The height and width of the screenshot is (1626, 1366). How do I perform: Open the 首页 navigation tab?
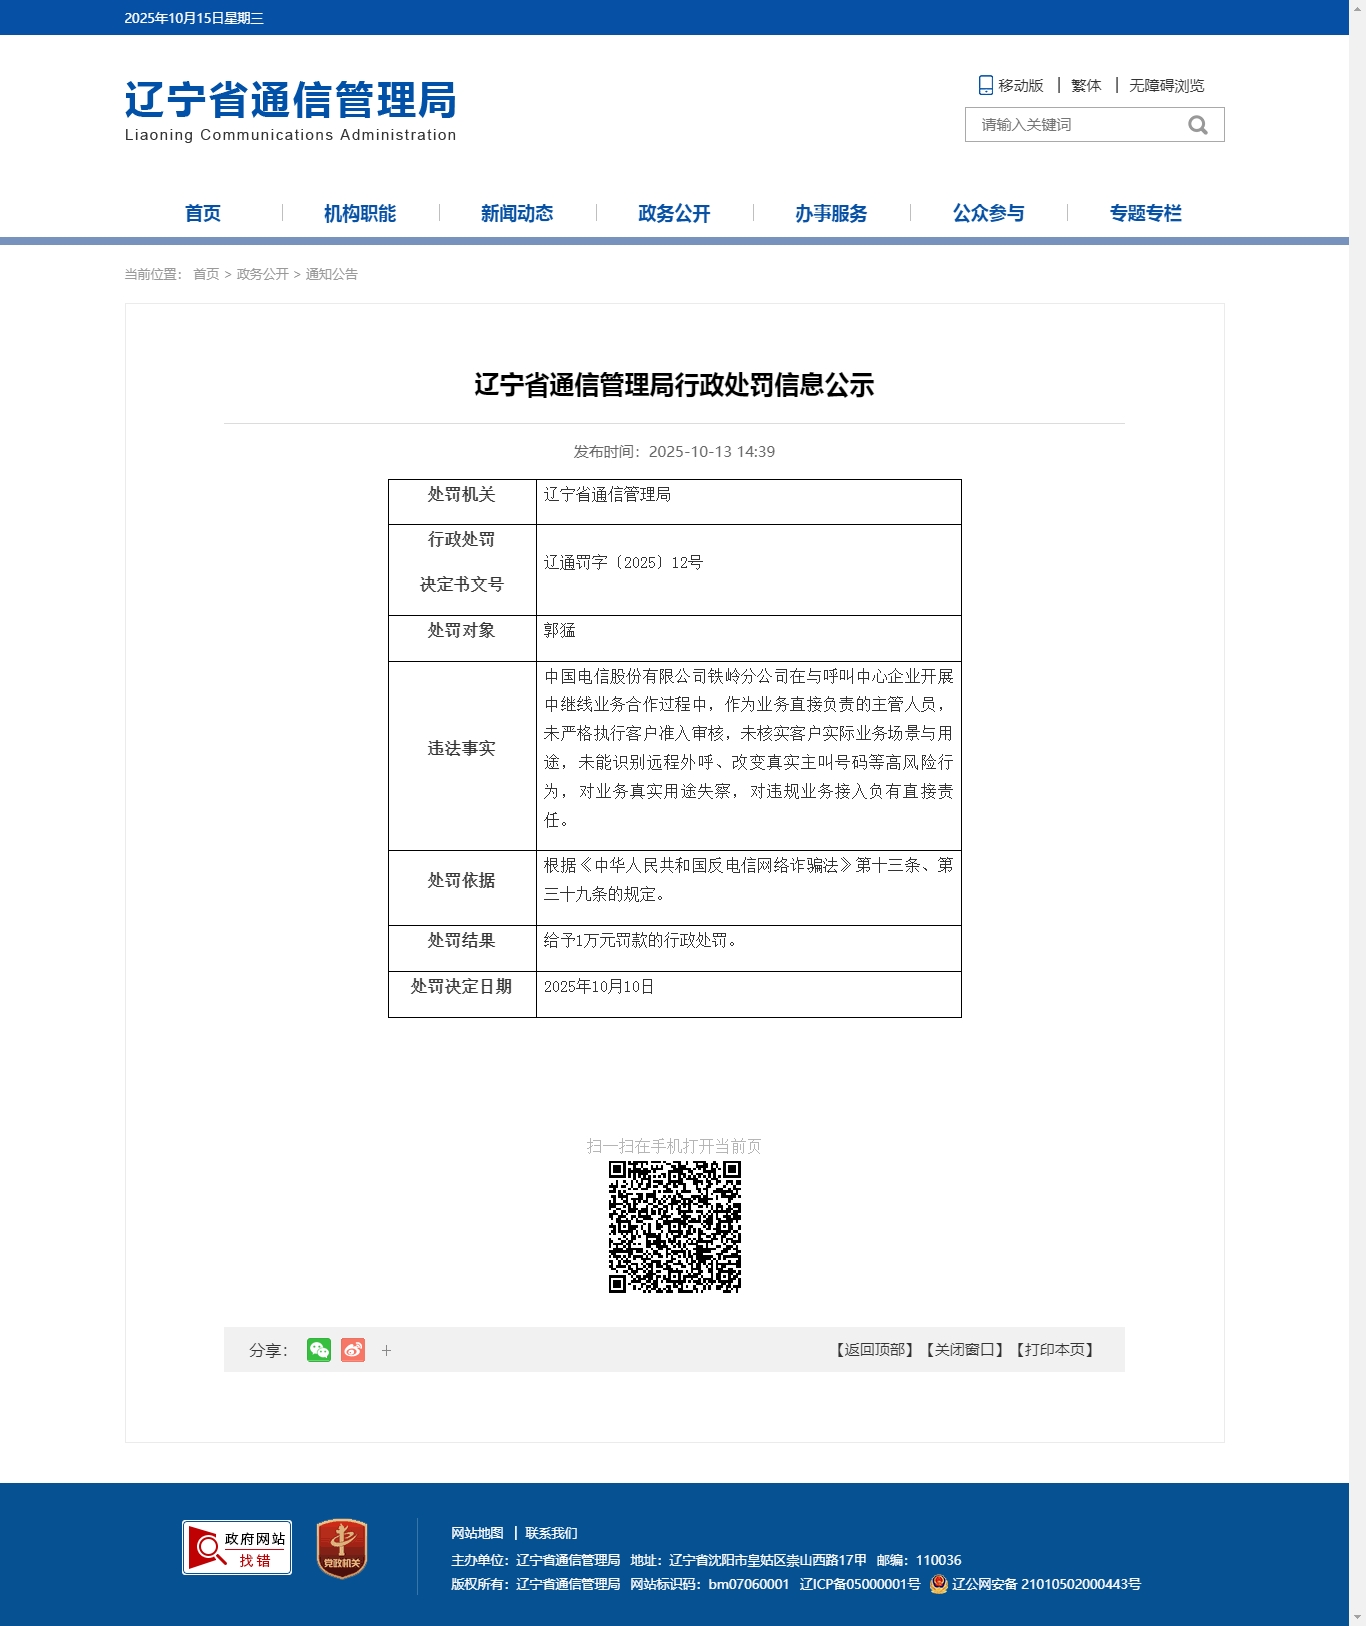pos(203,213)
